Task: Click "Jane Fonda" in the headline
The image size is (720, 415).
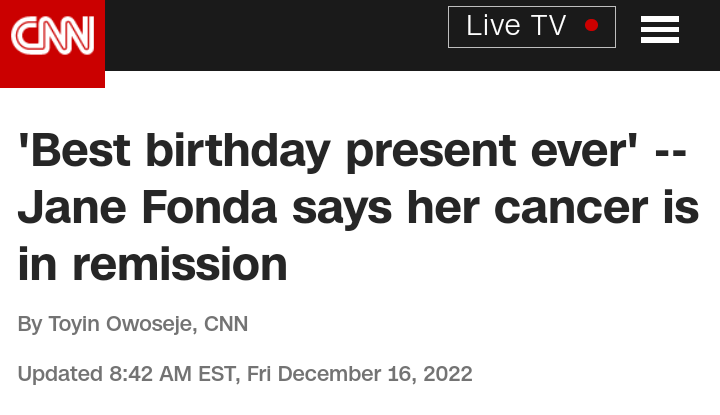Action: [148, 208]
